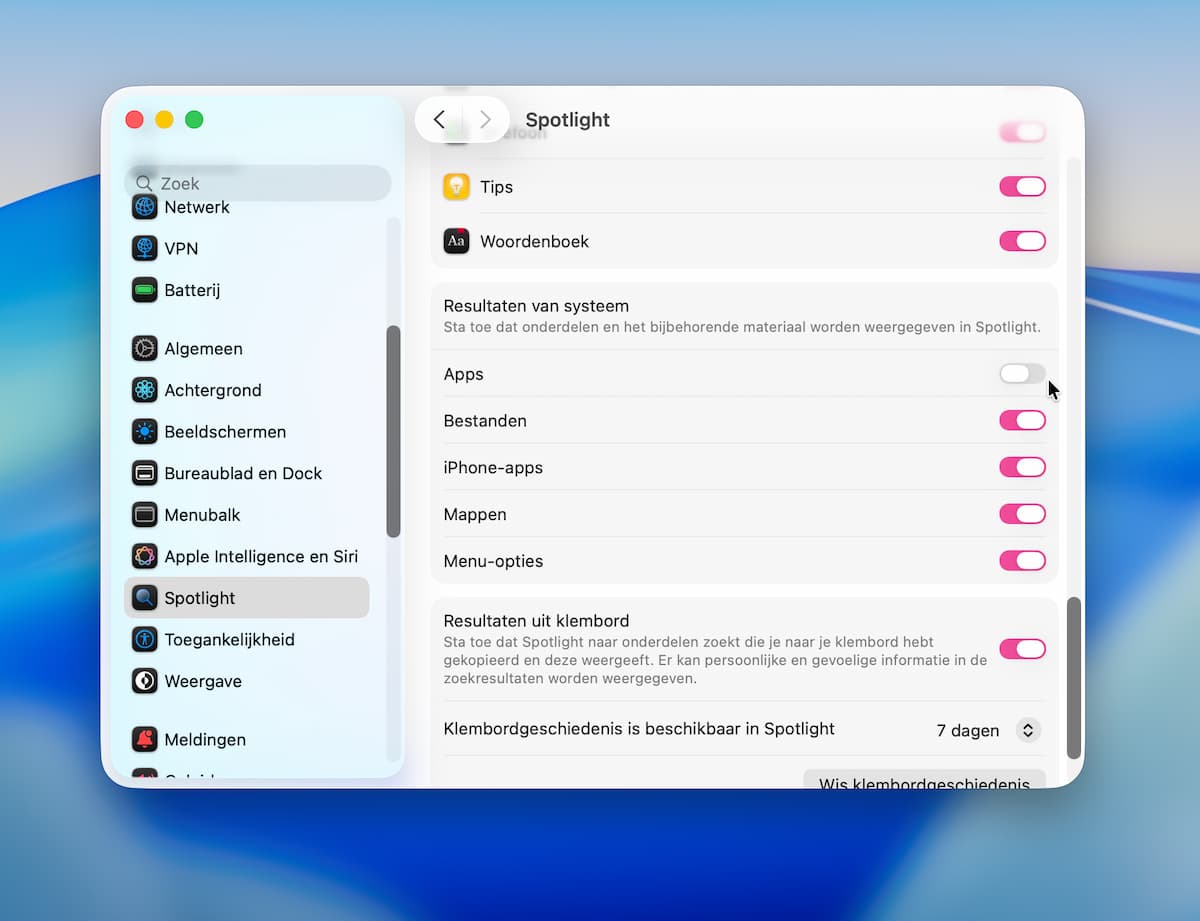This screenshot has height=921, width=1200.
Task: Open the VPN sidebar icon
Action: [x=145, y=248]
